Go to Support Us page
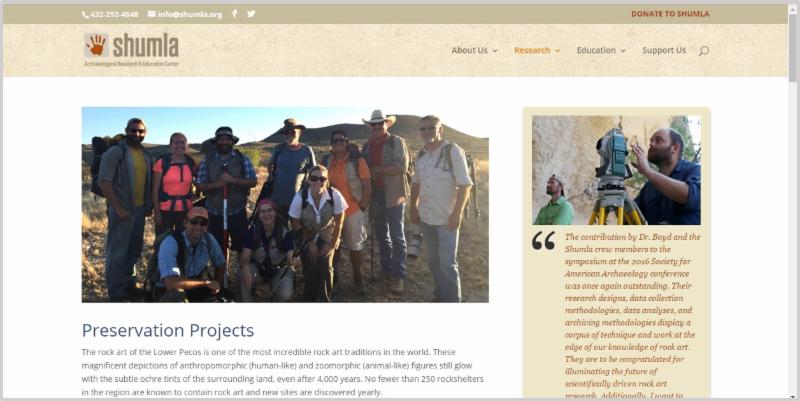 [x=664, y=50]
